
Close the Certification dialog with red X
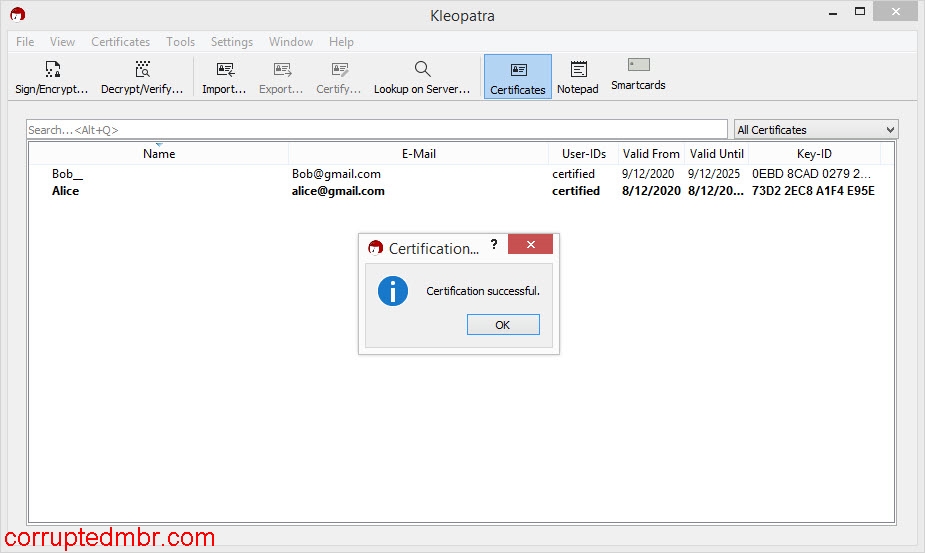530,244
